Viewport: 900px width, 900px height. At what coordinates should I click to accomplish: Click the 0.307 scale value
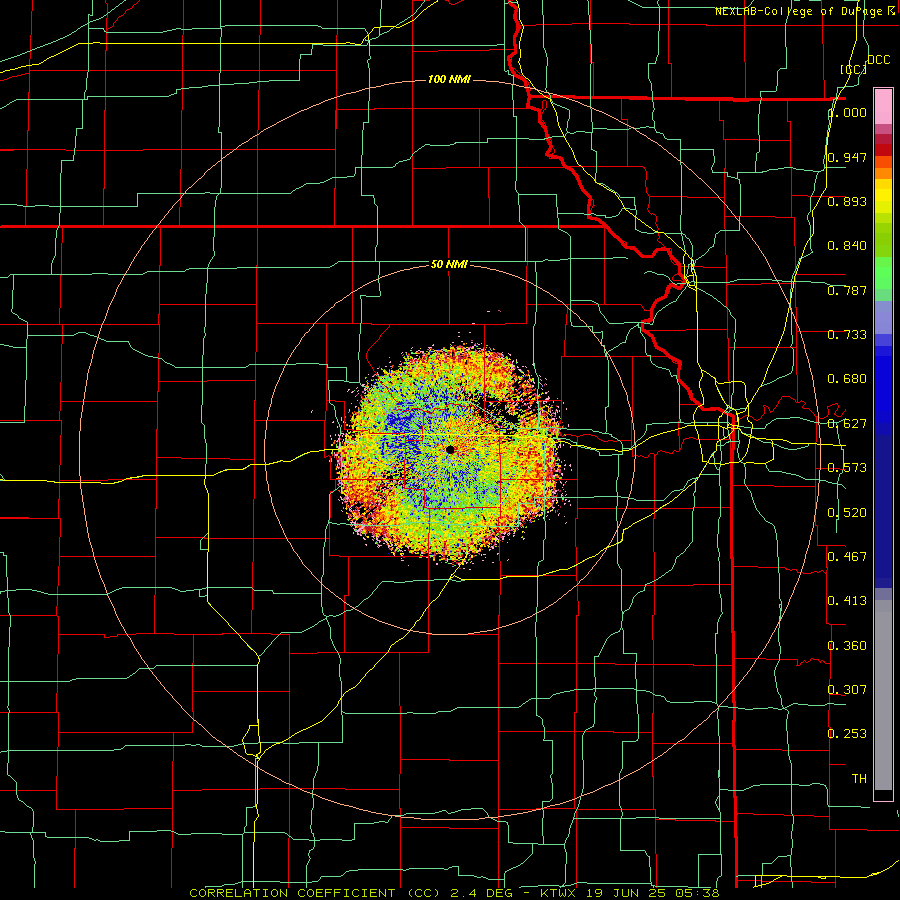coord(847,689)
